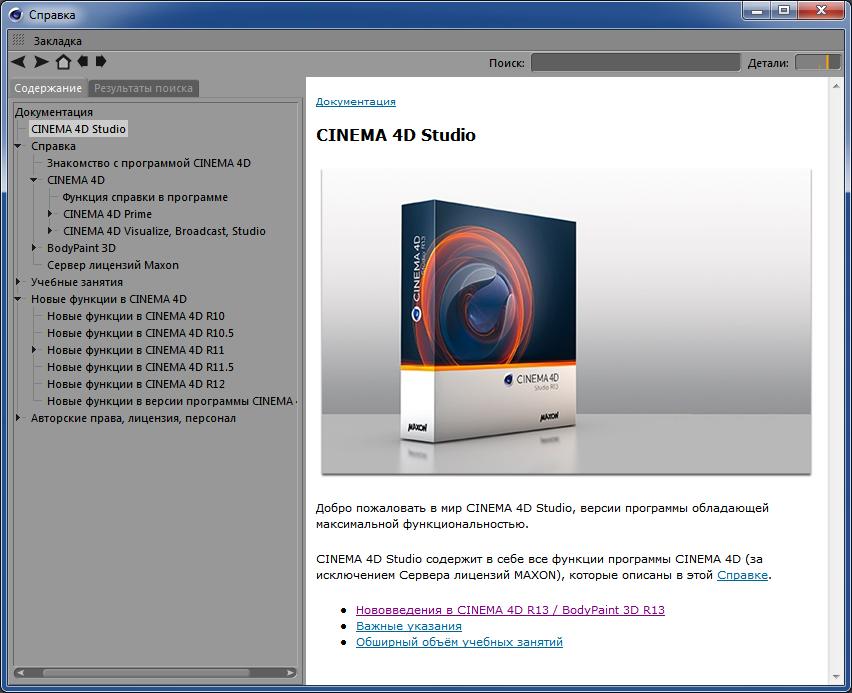Open Сервер лицензий Maxon entry

[113, 265]
